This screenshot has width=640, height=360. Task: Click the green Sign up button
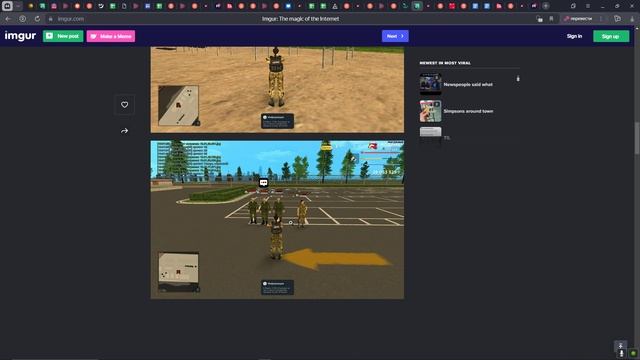point(611,36)
